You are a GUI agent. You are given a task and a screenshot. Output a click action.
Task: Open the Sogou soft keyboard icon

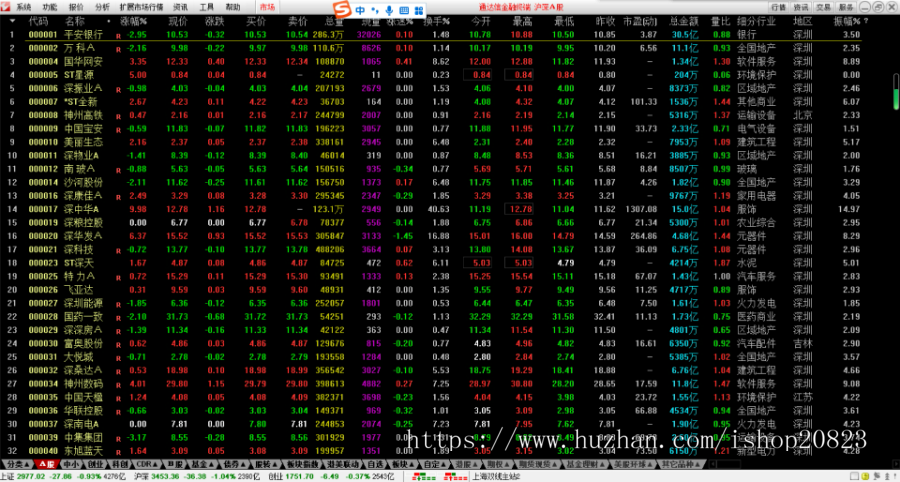pyautogui.click(x=404, y=10)
